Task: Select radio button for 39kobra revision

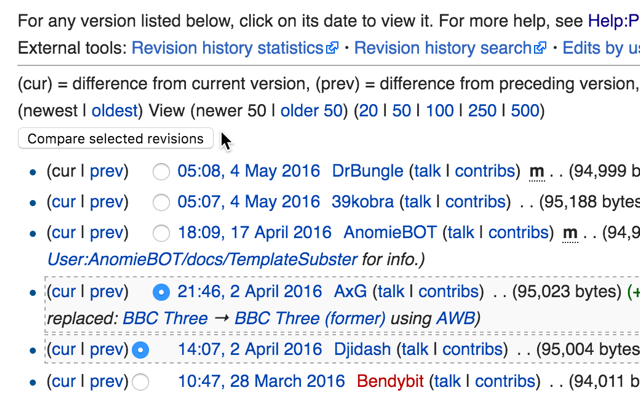Action: point(161,202)
